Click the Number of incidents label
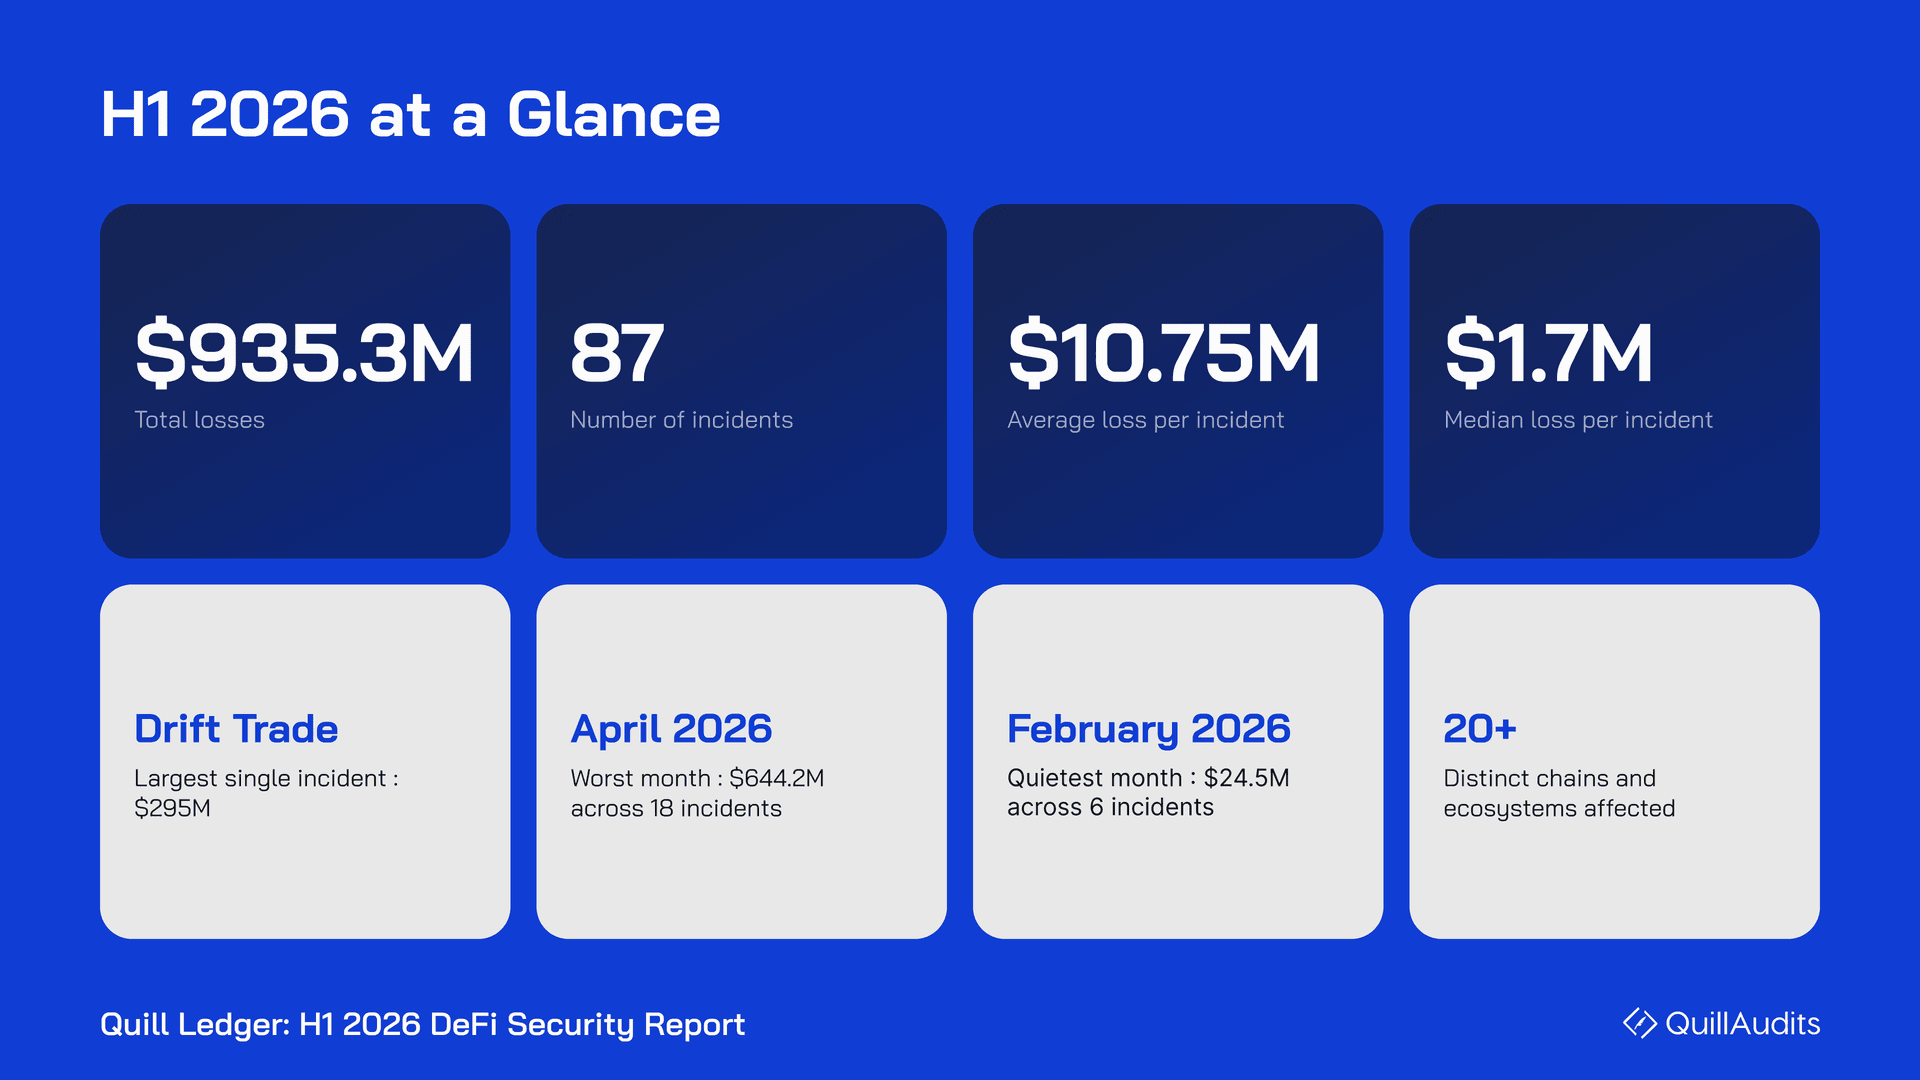The height and width of the screenshot is (1080, 1920). (x=681, y=420)
